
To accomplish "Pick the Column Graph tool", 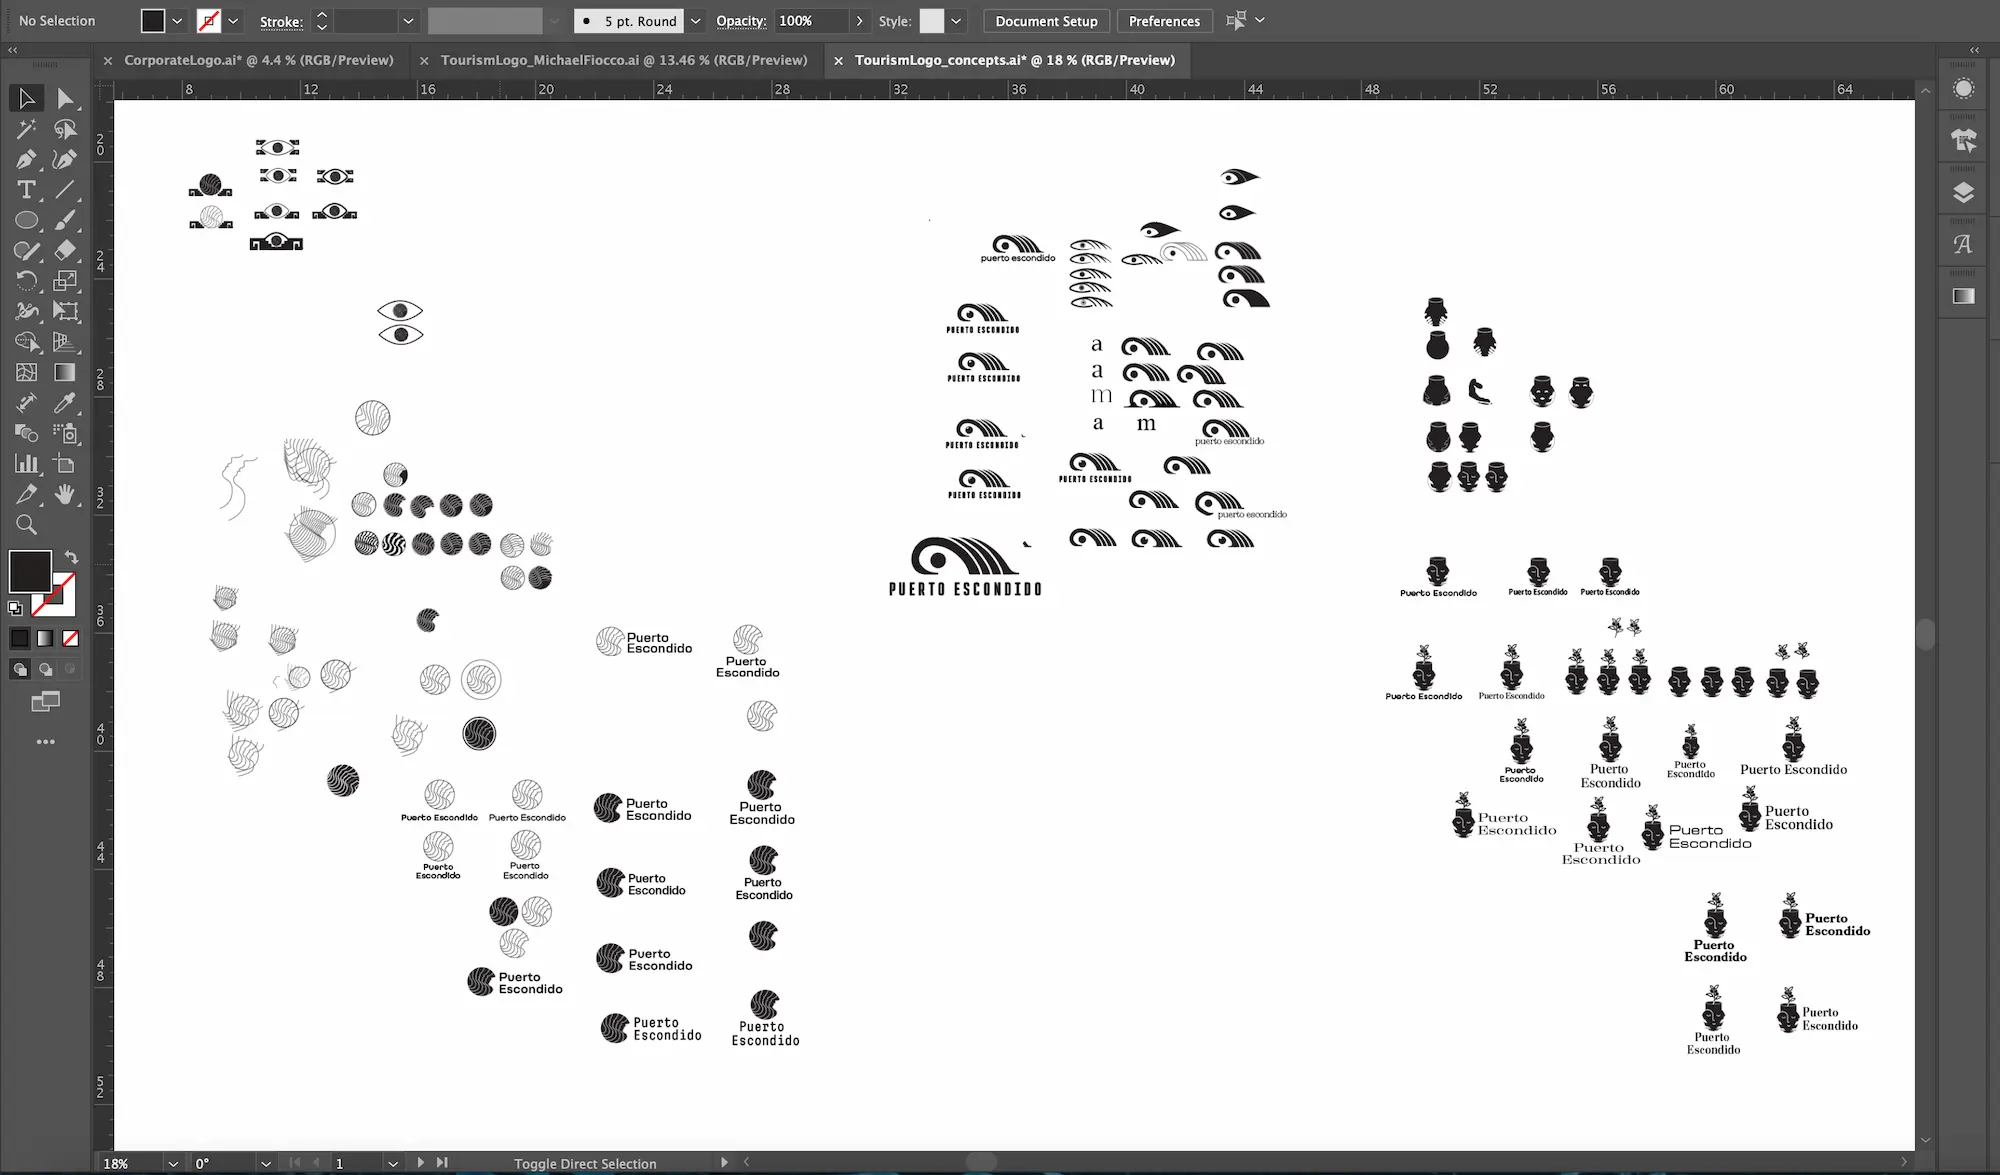I will click(x=27, y=464).
